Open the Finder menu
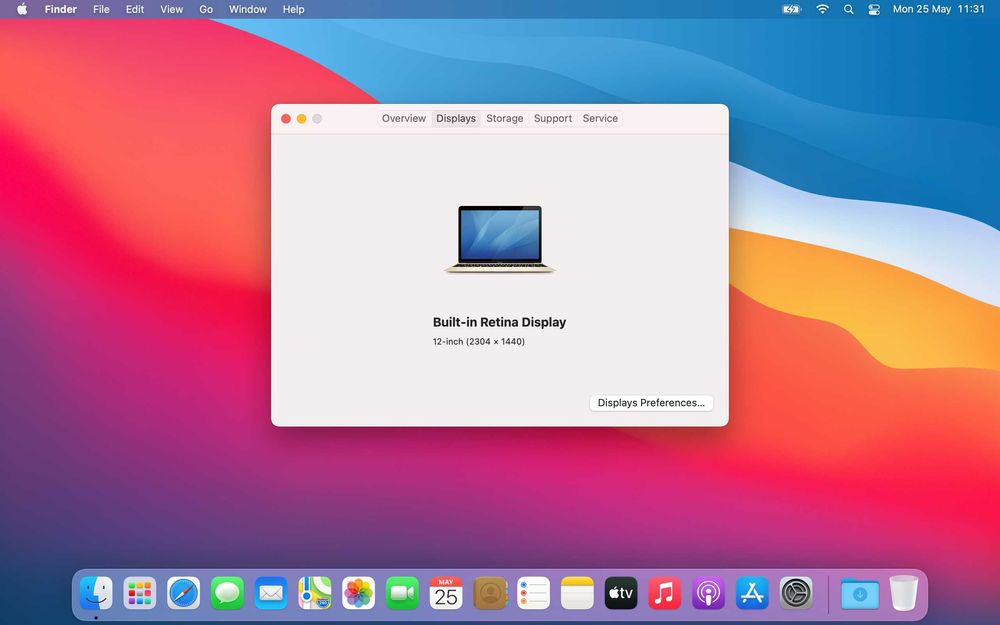The width and height of the screenshot is (1000, 625). (x=61, y=9)
